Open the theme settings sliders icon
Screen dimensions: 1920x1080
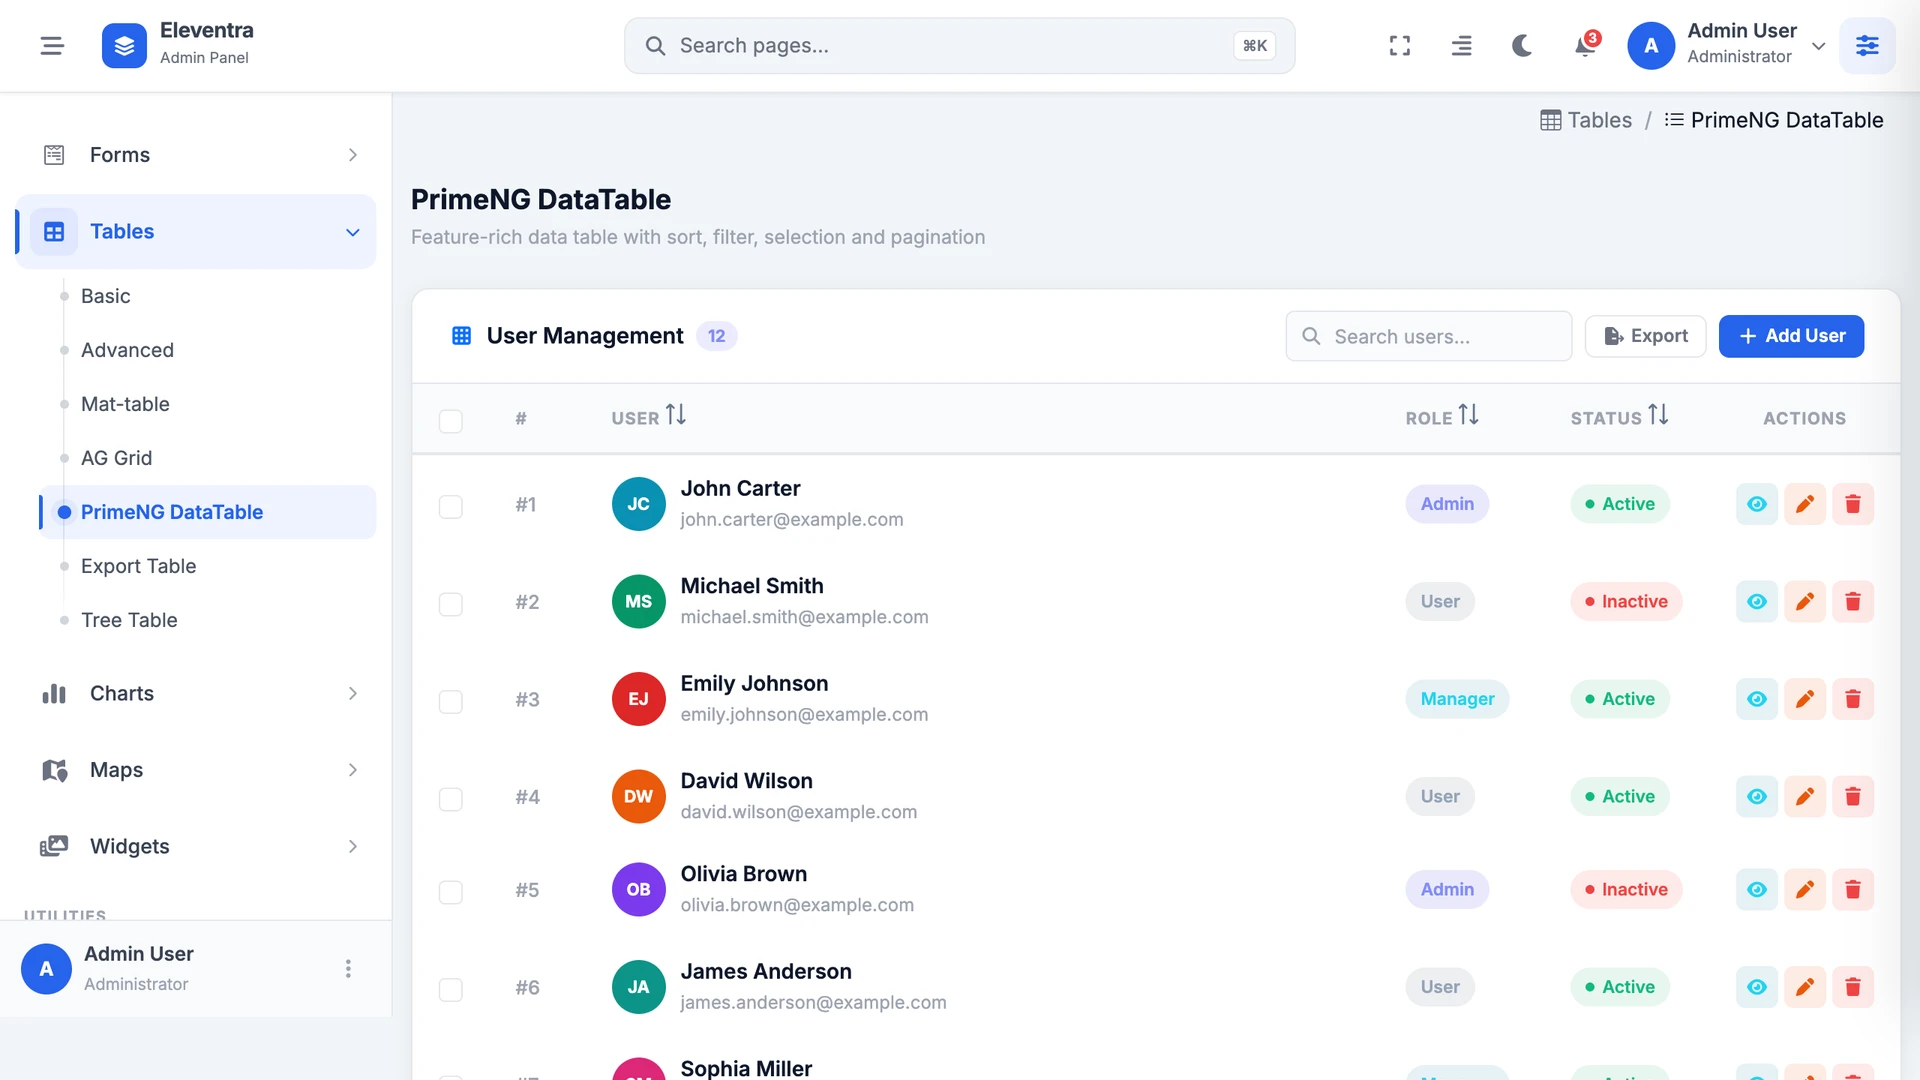(x=1867, y=46)
